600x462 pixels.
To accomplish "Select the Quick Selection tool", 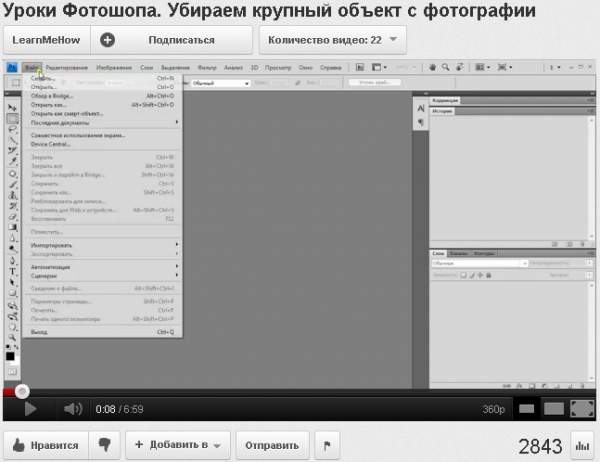I will pos(12,140).
